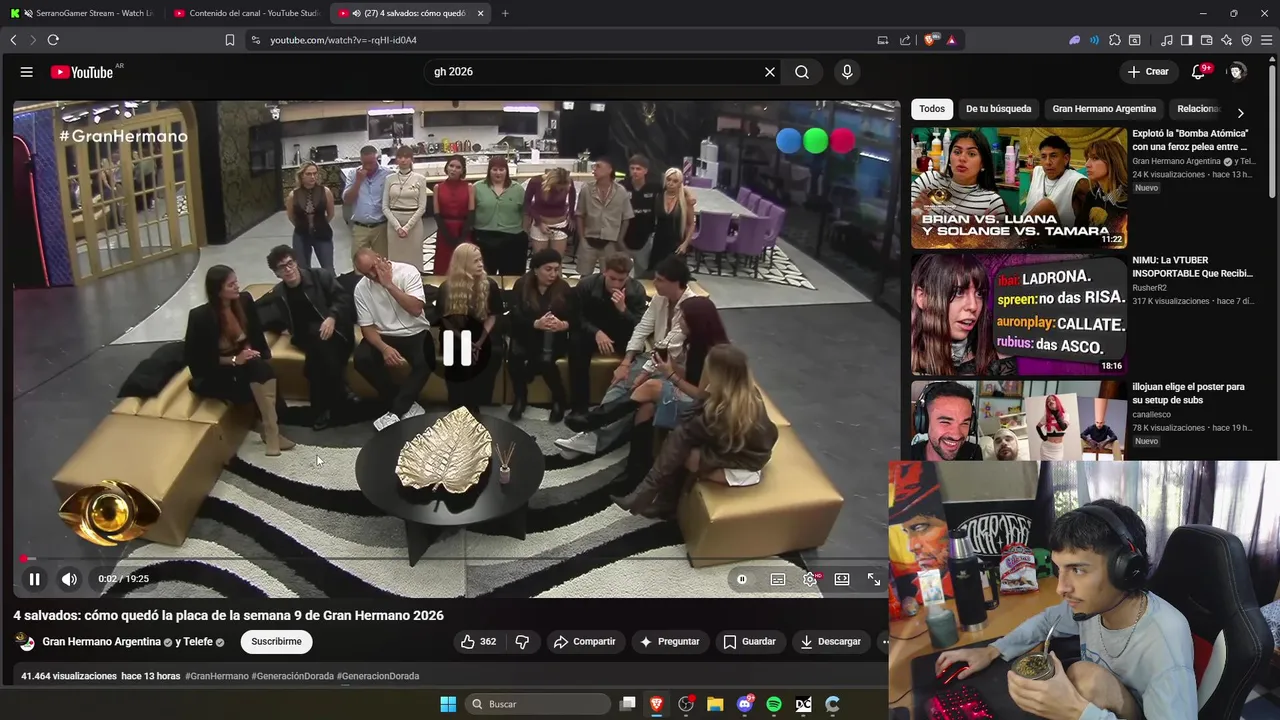Click the large pause overlay on the video

457,347
